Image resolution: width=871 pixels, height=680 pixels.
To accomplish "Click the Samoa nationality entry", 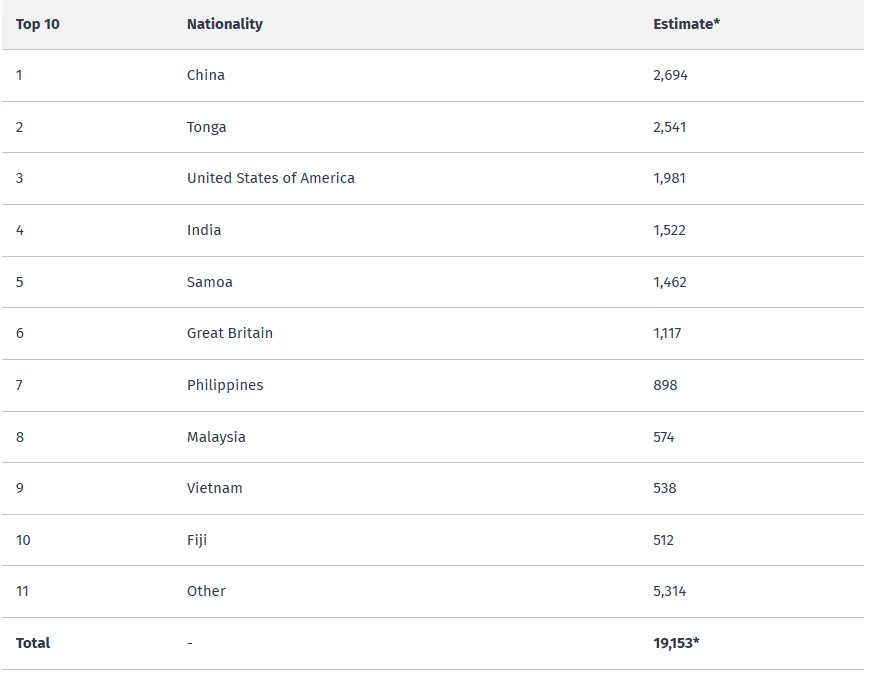I will point(209,282).
